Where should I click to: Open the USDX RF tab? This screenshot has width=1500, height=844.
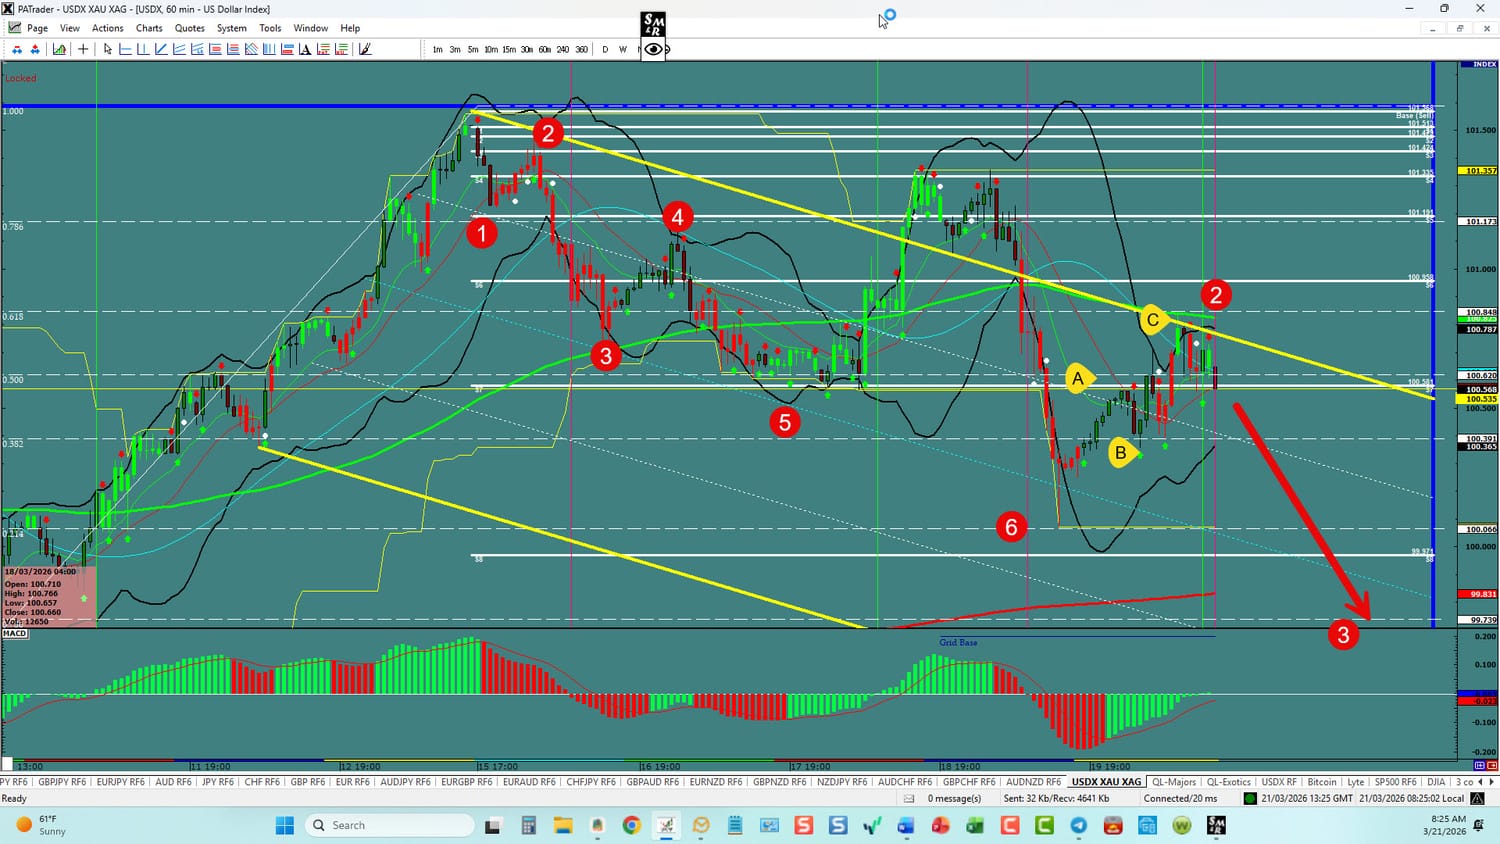pos(1279,782)
